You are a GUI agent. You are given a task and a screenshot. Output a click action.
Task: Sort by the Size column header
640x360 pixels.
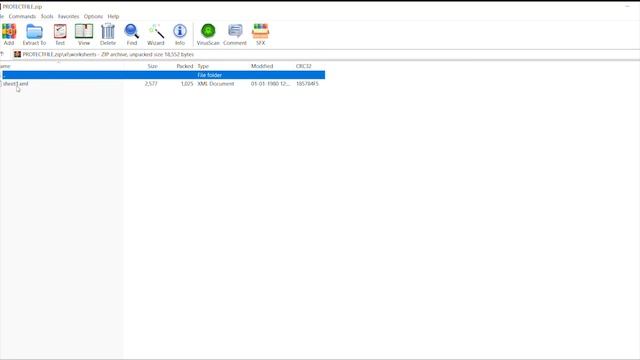[153, 66]
